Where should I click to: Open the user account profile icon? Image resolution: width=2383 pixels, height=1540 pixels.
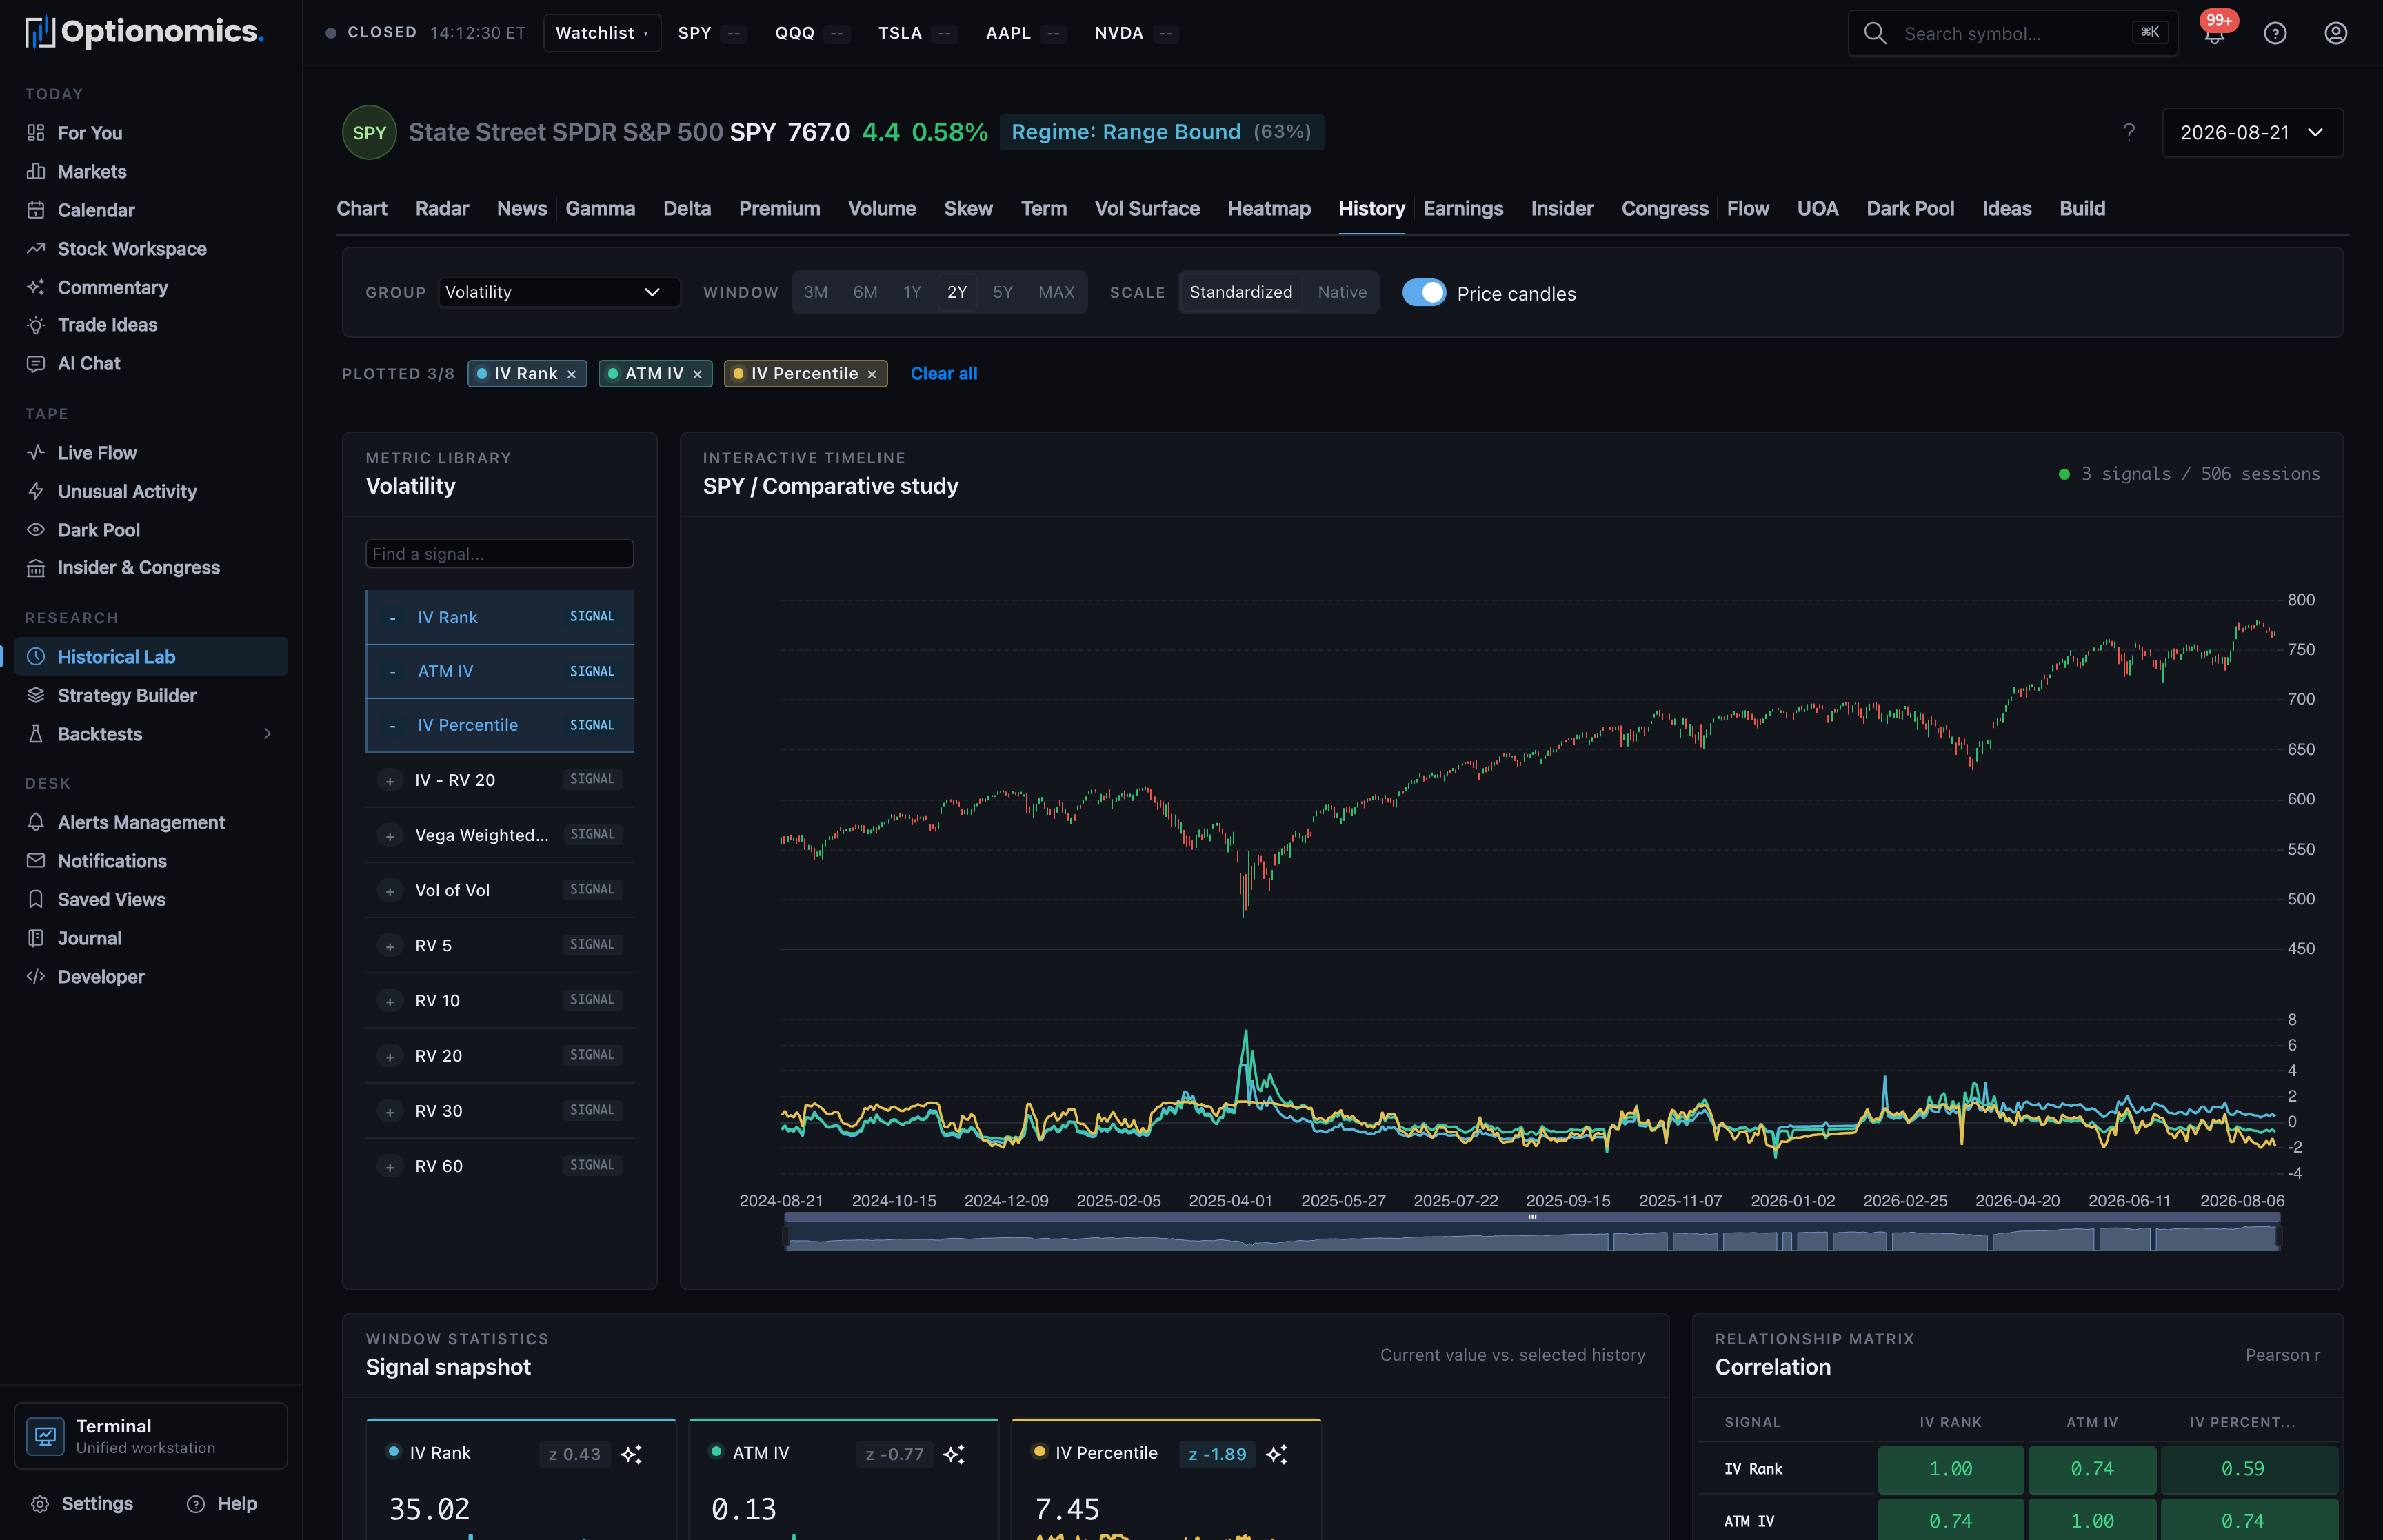click(x=2335, y=33)
